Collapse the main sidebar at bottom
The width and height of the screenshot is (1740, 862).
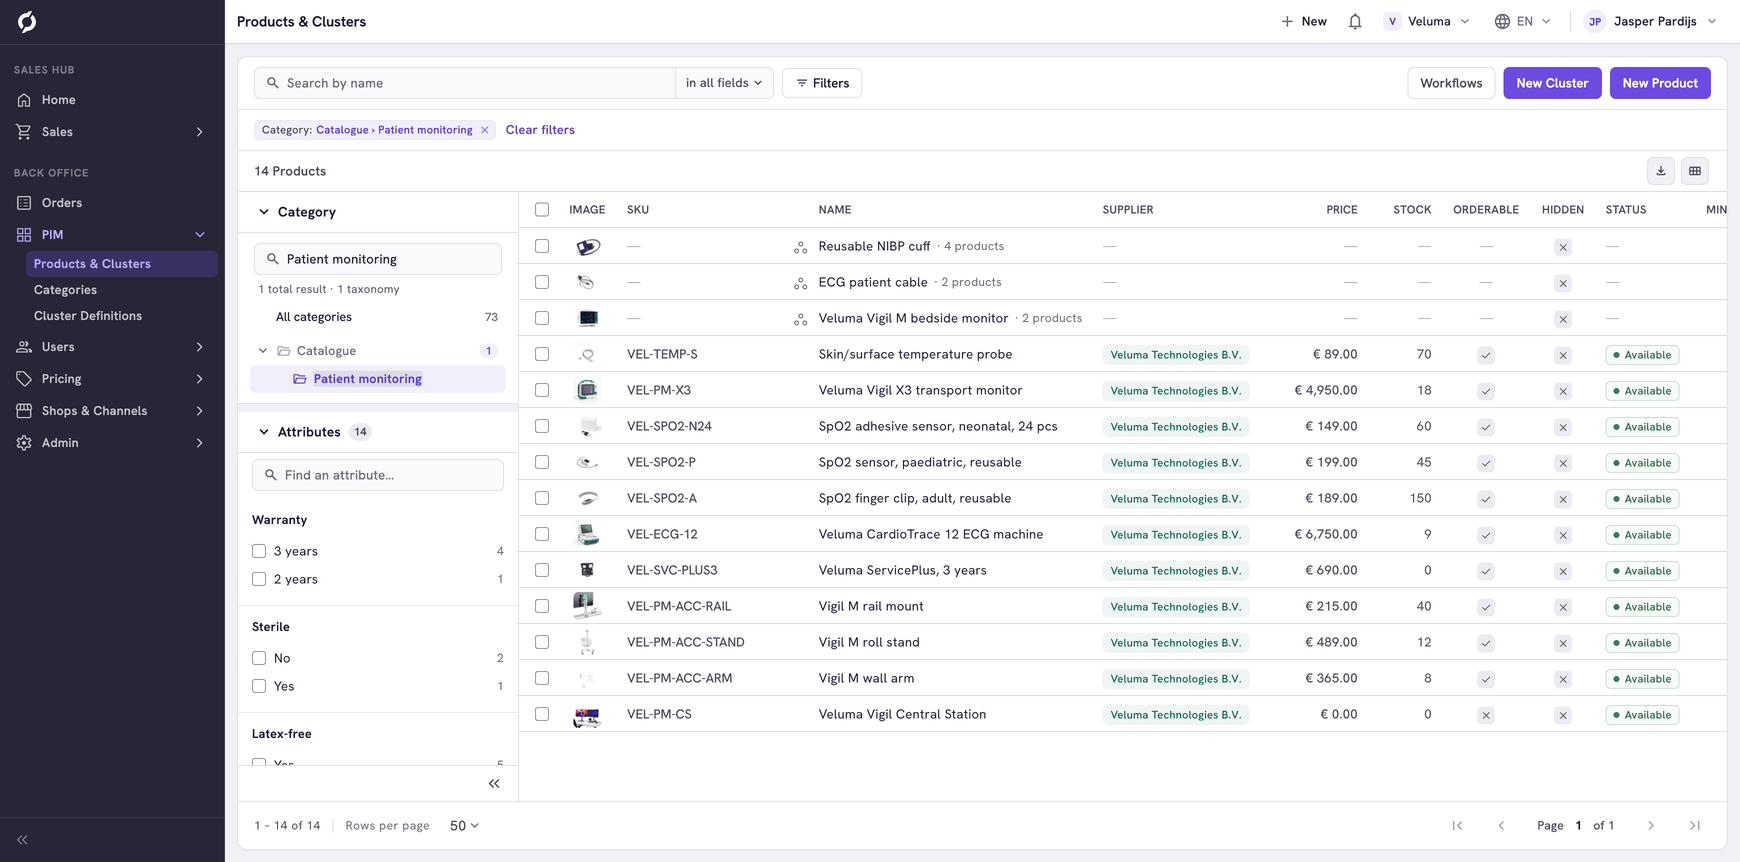[22, 840]
